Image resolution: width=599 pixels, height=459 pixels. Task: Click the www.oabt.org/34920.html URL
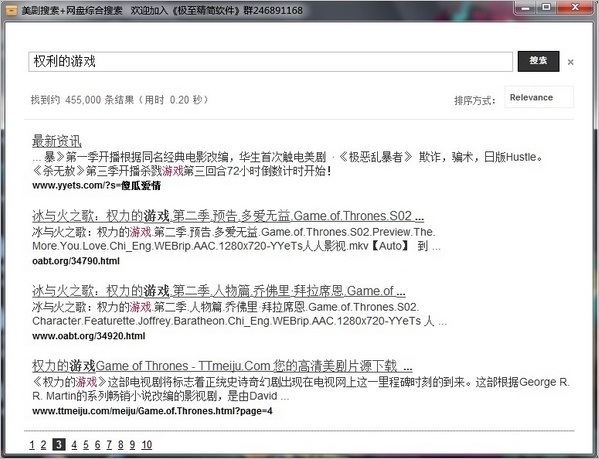pyautogui.click(x=89, y=336)
